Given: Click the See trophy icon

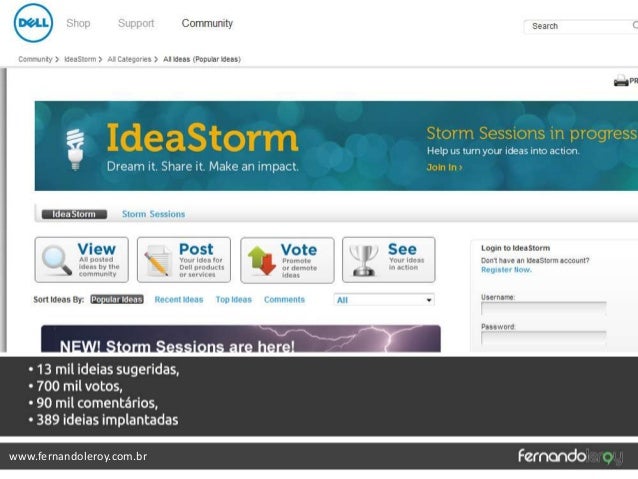Looking at the screenshot, I should tap(363, 260).
